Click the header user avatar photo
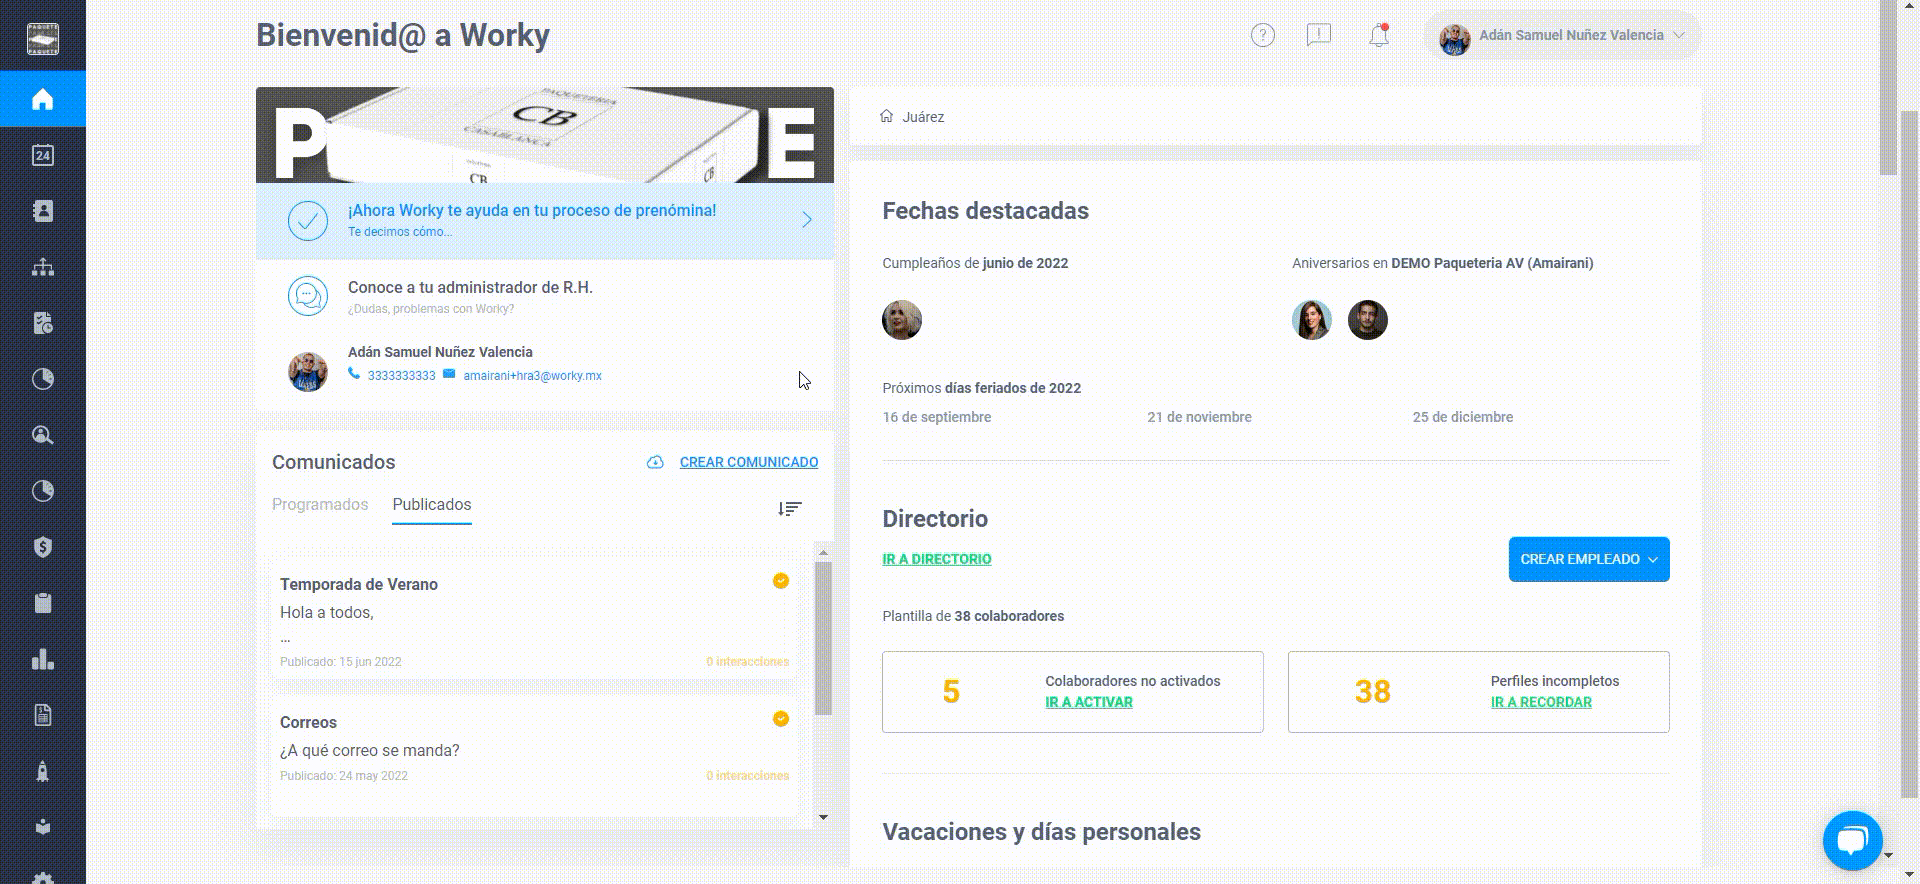Viewport: 1920px width, 884px height. click(x=1454, y=38)
